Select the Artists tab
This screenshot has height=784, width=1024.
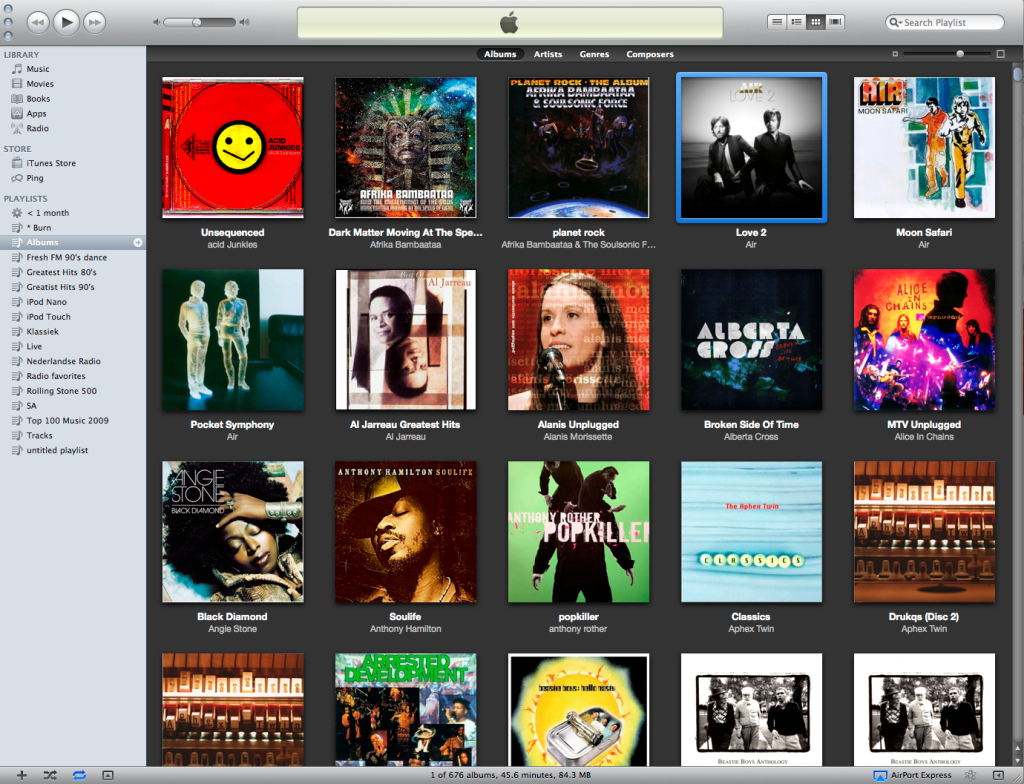click(x=548, y=54)
